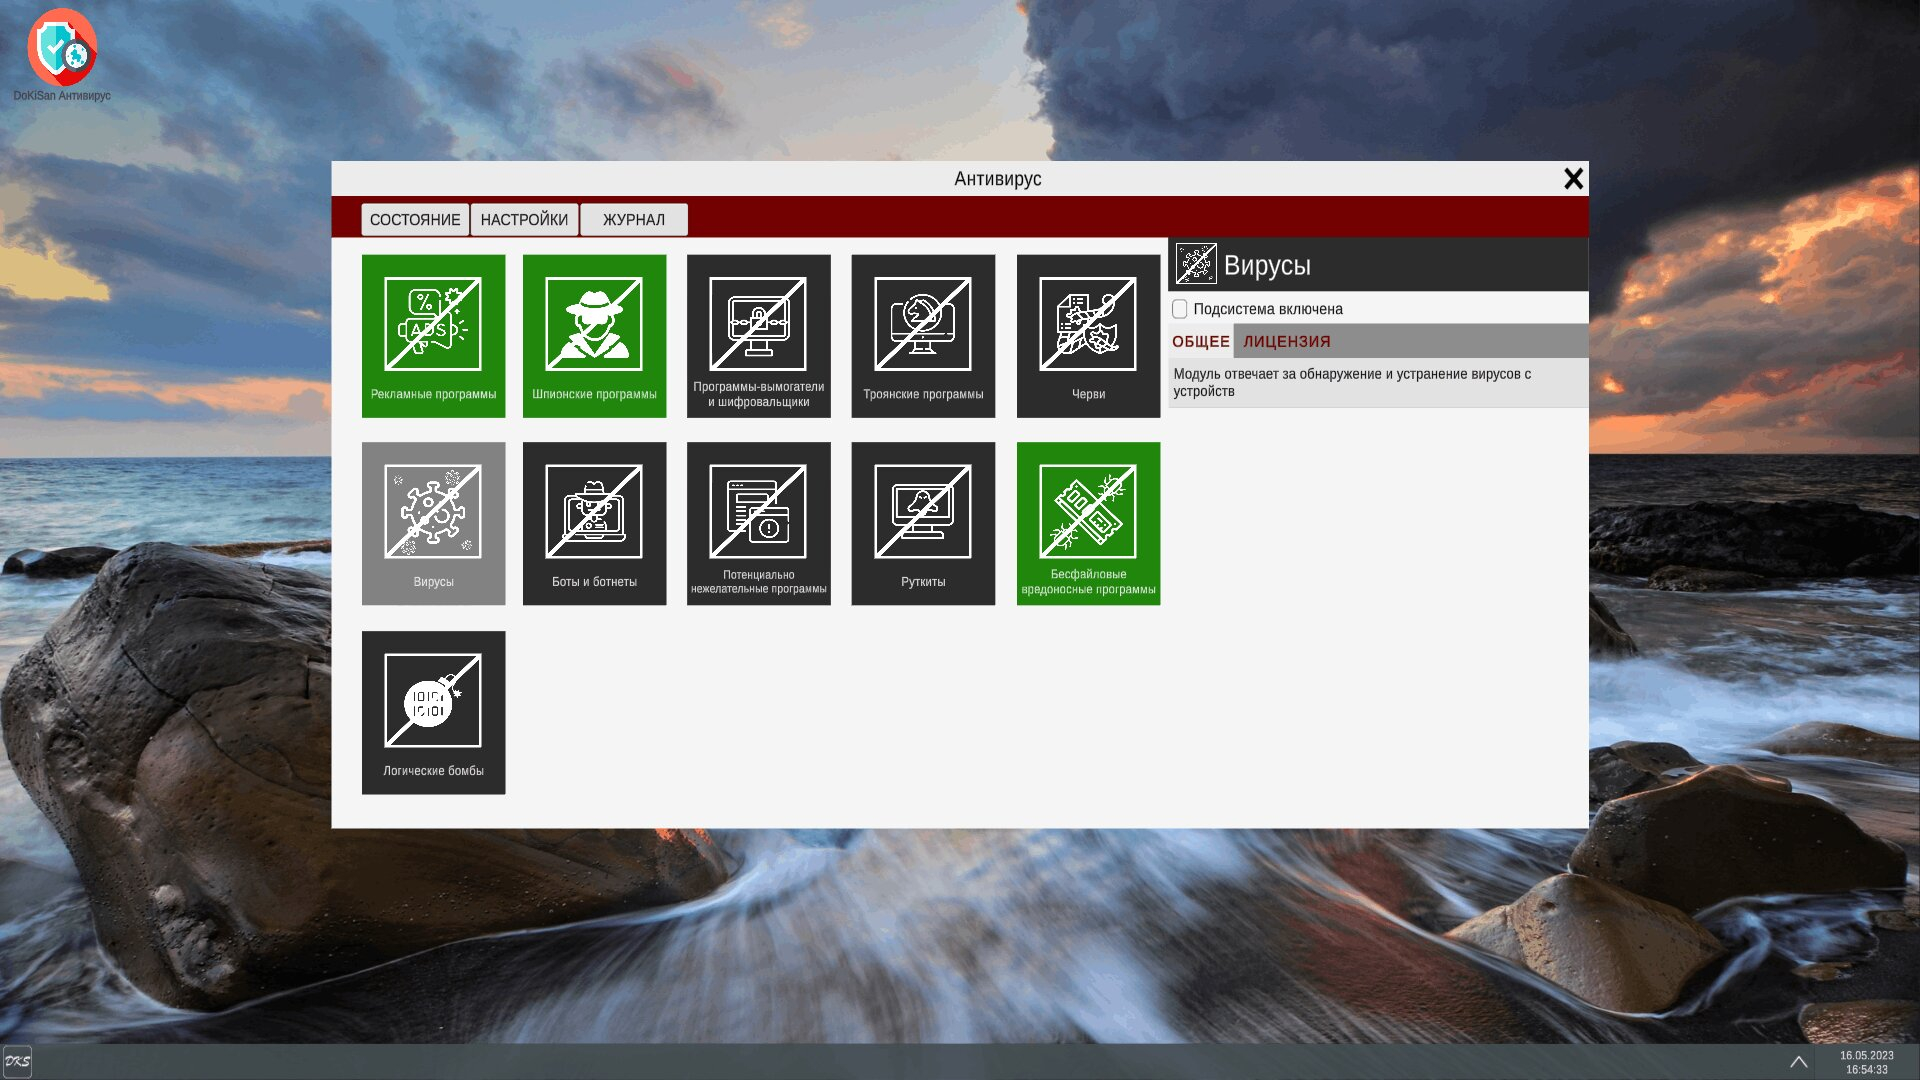Select the Черви module tile
This screenshot has width=1920, height=1080.
click(1088, 335)
